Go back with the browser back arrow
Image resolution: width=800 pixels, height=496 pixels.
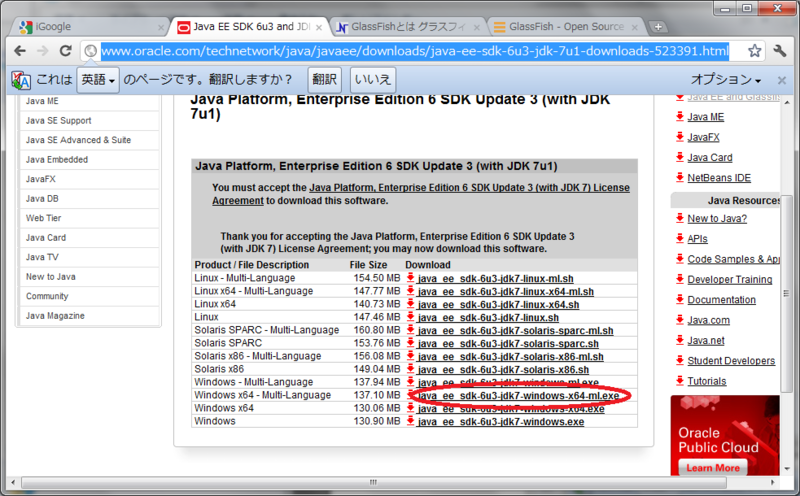tap(20, 51)
